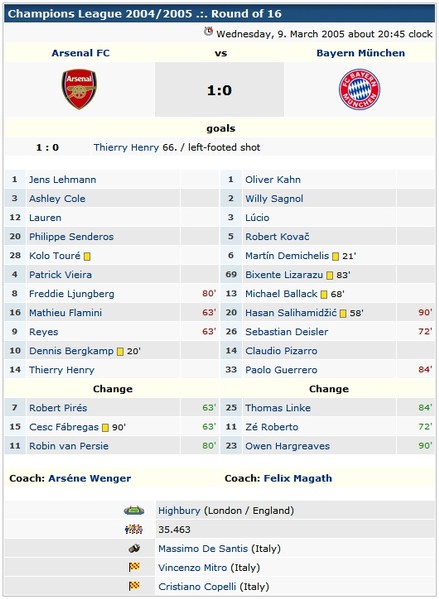This screenshot has width=439, height=599.
Task: Open coach Arséne Wenger's profile
Action: tap(89, 478)
